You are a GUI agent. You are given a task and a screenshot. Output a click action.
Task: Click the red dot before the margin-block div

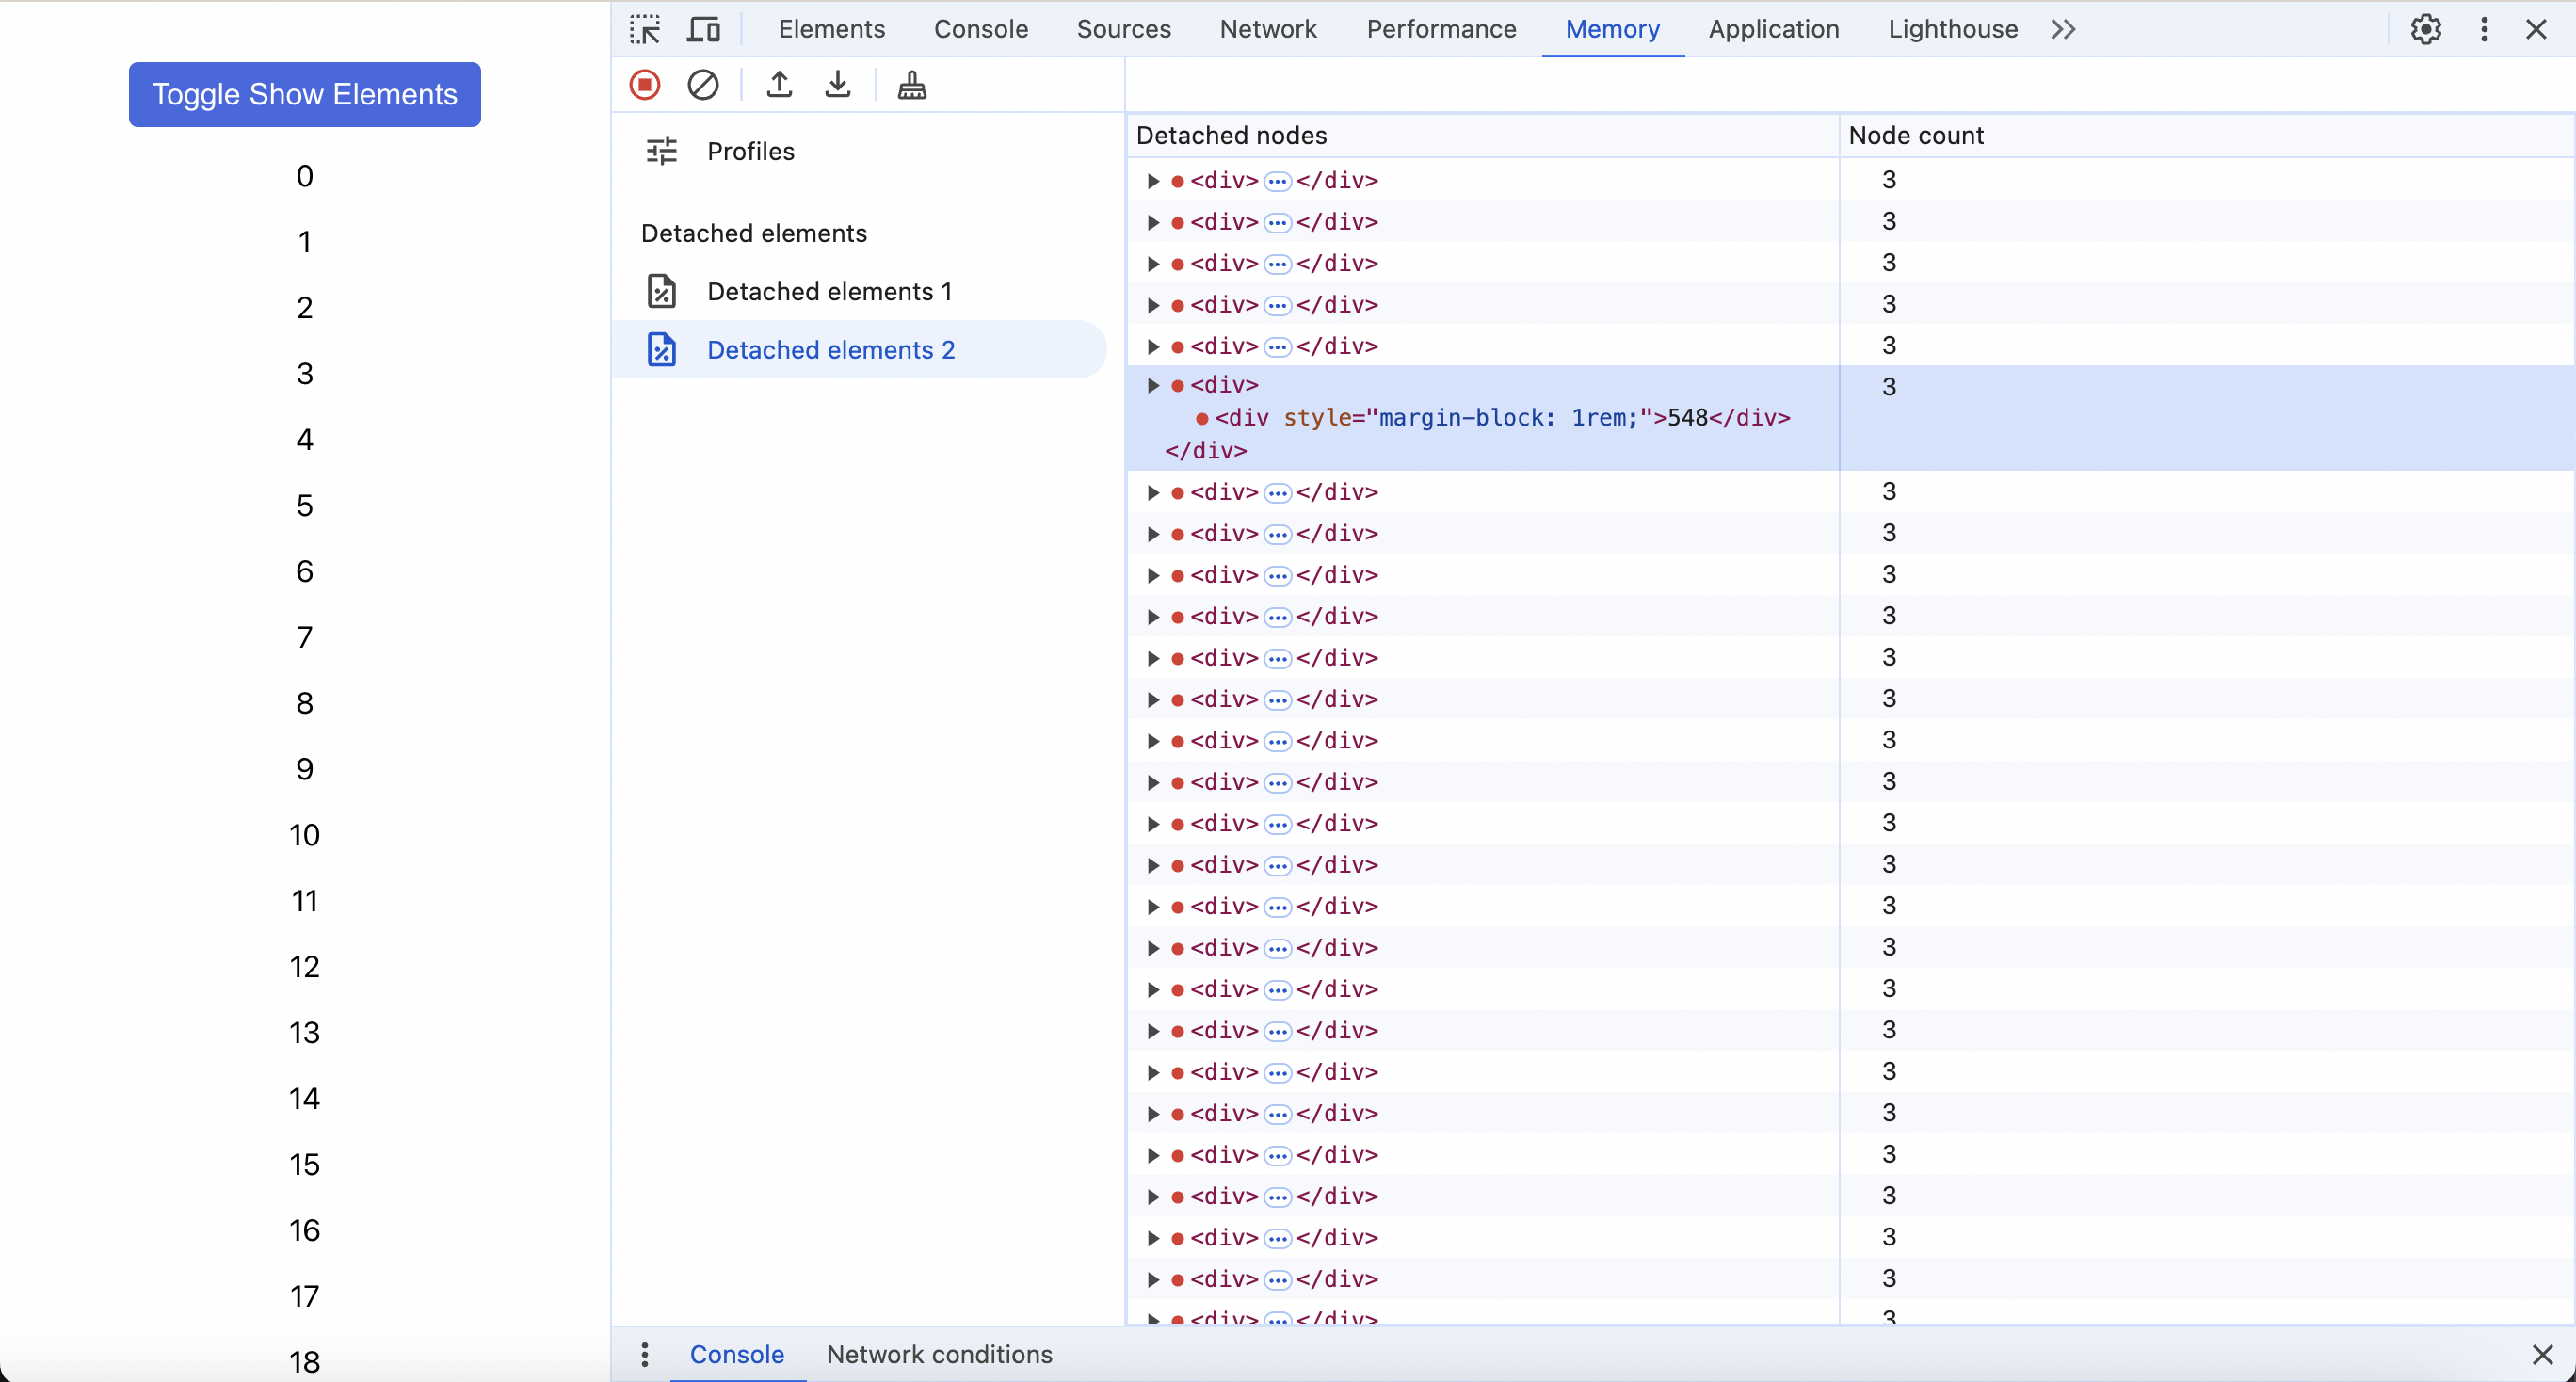1202,418
